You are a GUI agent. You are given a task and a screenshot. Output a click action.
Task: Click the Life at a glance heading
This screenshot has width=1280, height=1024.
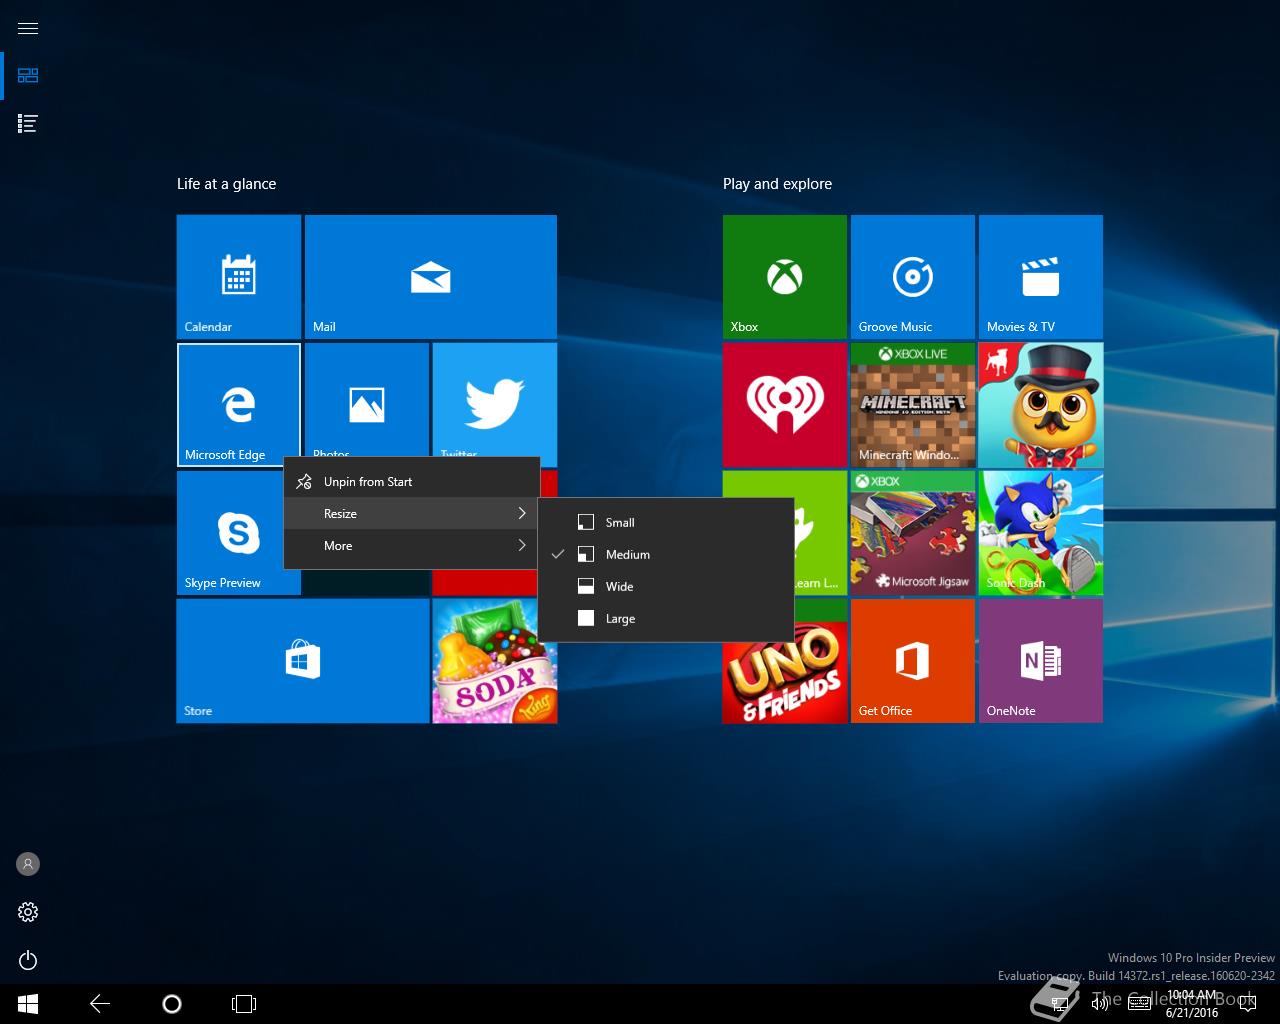point(226,184)
